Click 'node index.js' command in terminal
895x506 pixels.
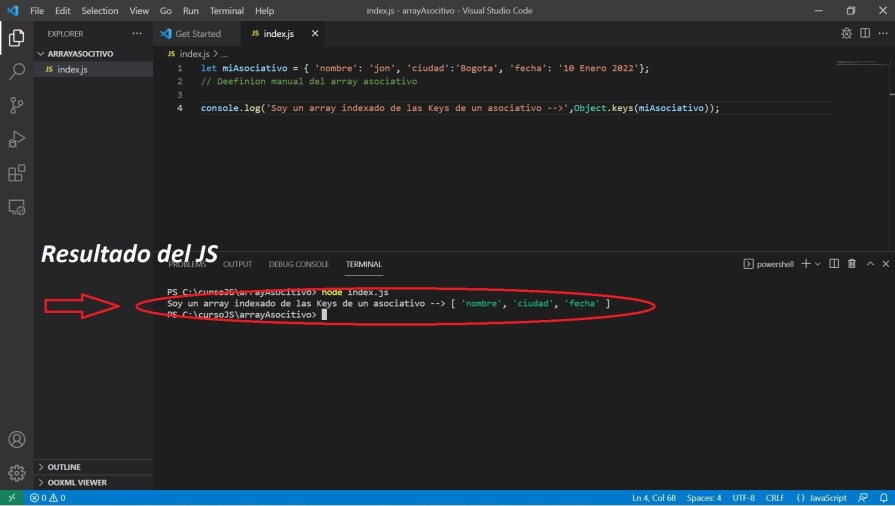tap(355, 292)
